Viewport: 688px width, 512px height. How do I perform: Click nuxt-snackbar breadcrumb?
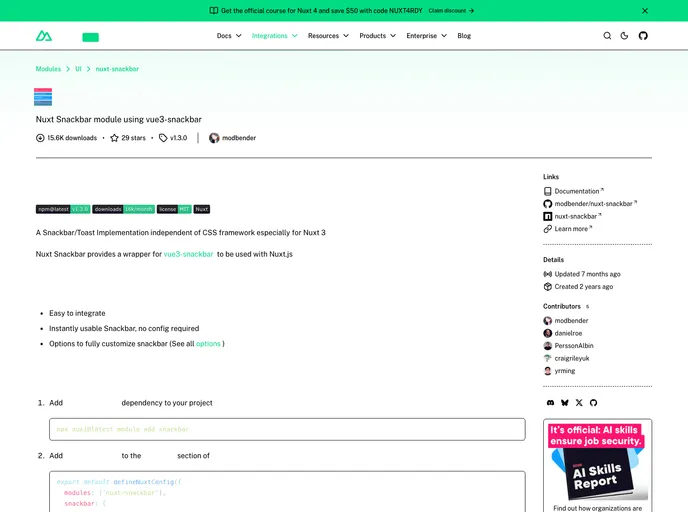tap(117, 69)
